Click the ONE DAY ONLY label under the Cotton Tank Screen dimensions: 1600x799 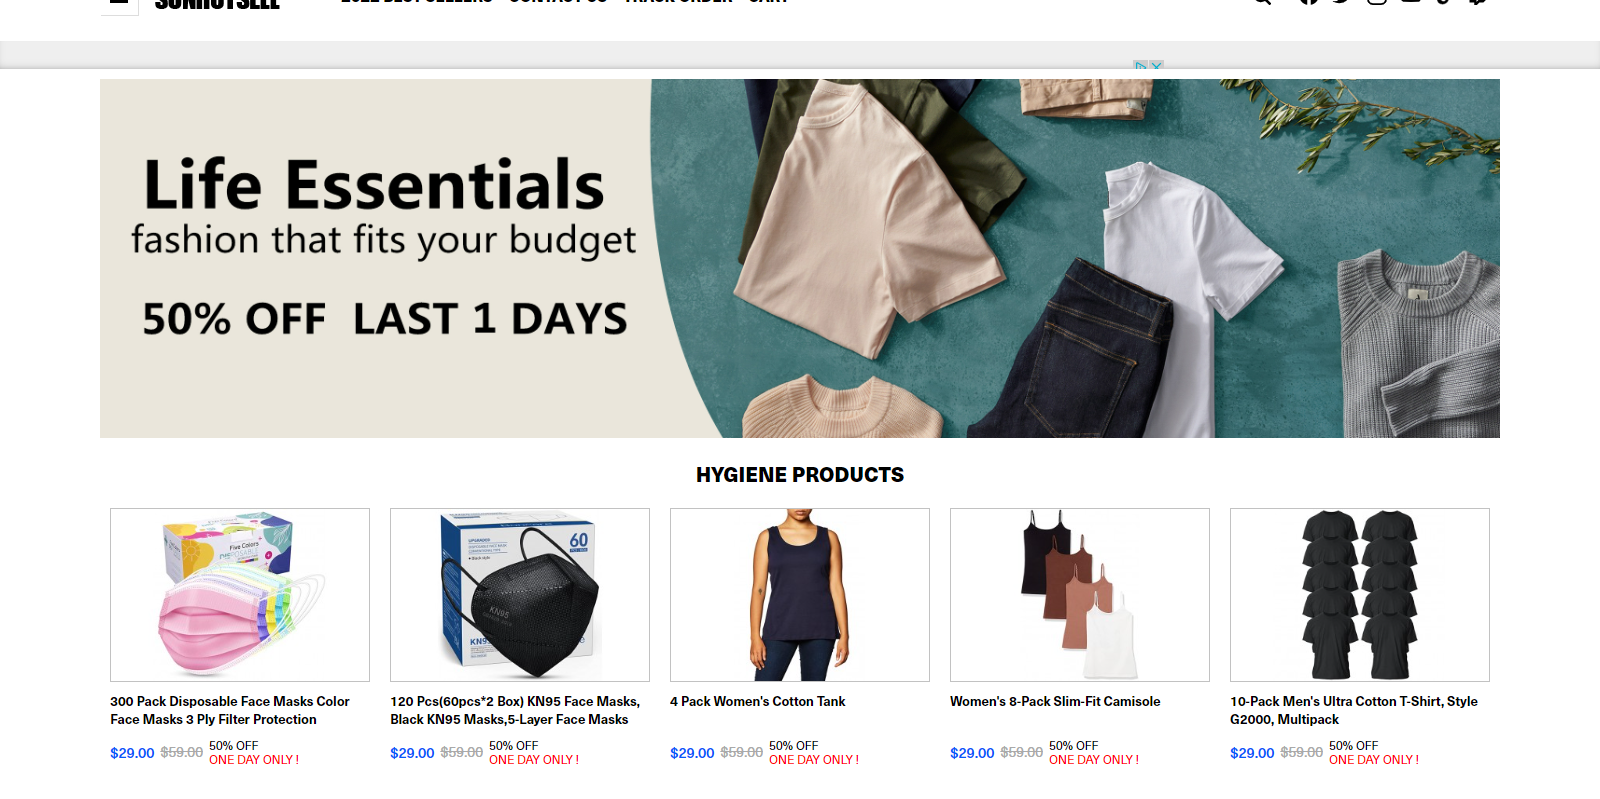[814, 760]
